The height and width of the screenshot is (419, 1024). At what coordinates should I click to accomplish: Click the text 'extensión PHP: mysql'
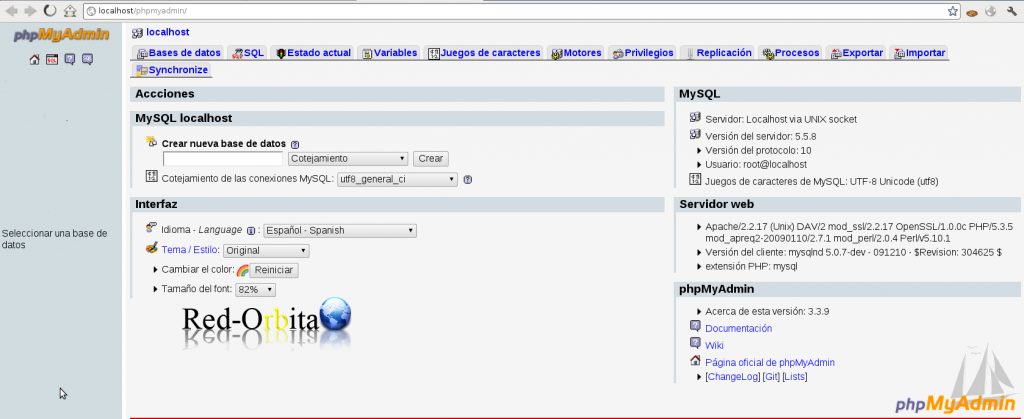[751, 266]
